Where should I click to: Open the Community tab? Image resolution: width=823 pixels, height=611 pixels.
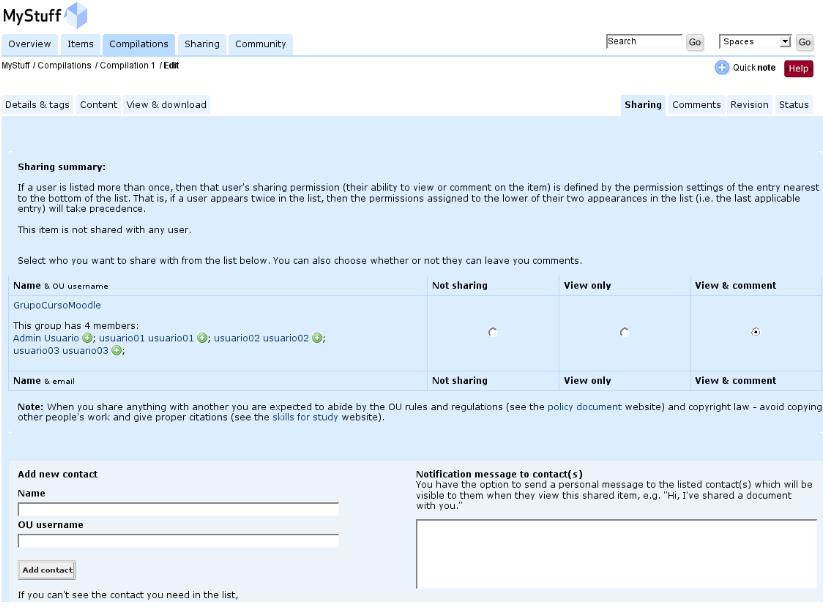tap(260, 44)
